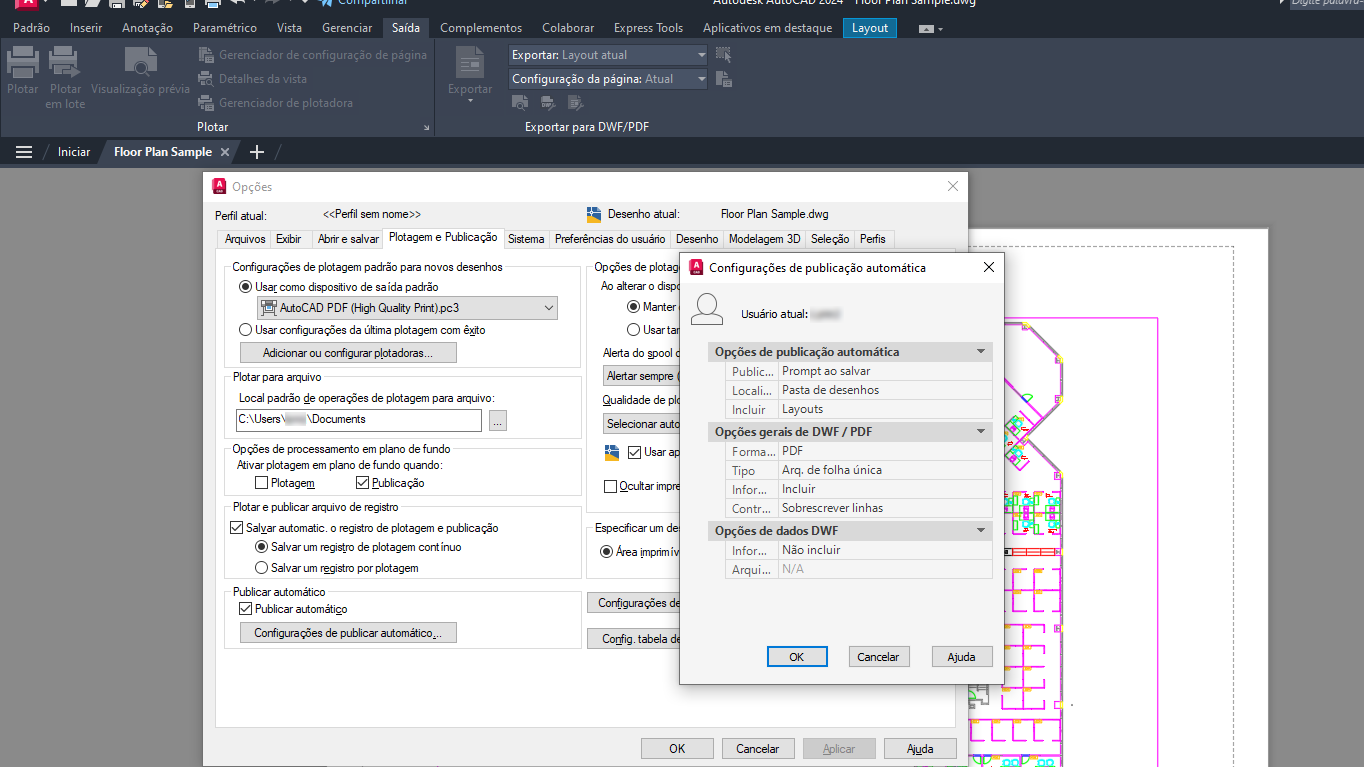Click Configurações de publicar automático button
Image resolution: width=1364 pixels, height=767 pixels.
(348, 633)
